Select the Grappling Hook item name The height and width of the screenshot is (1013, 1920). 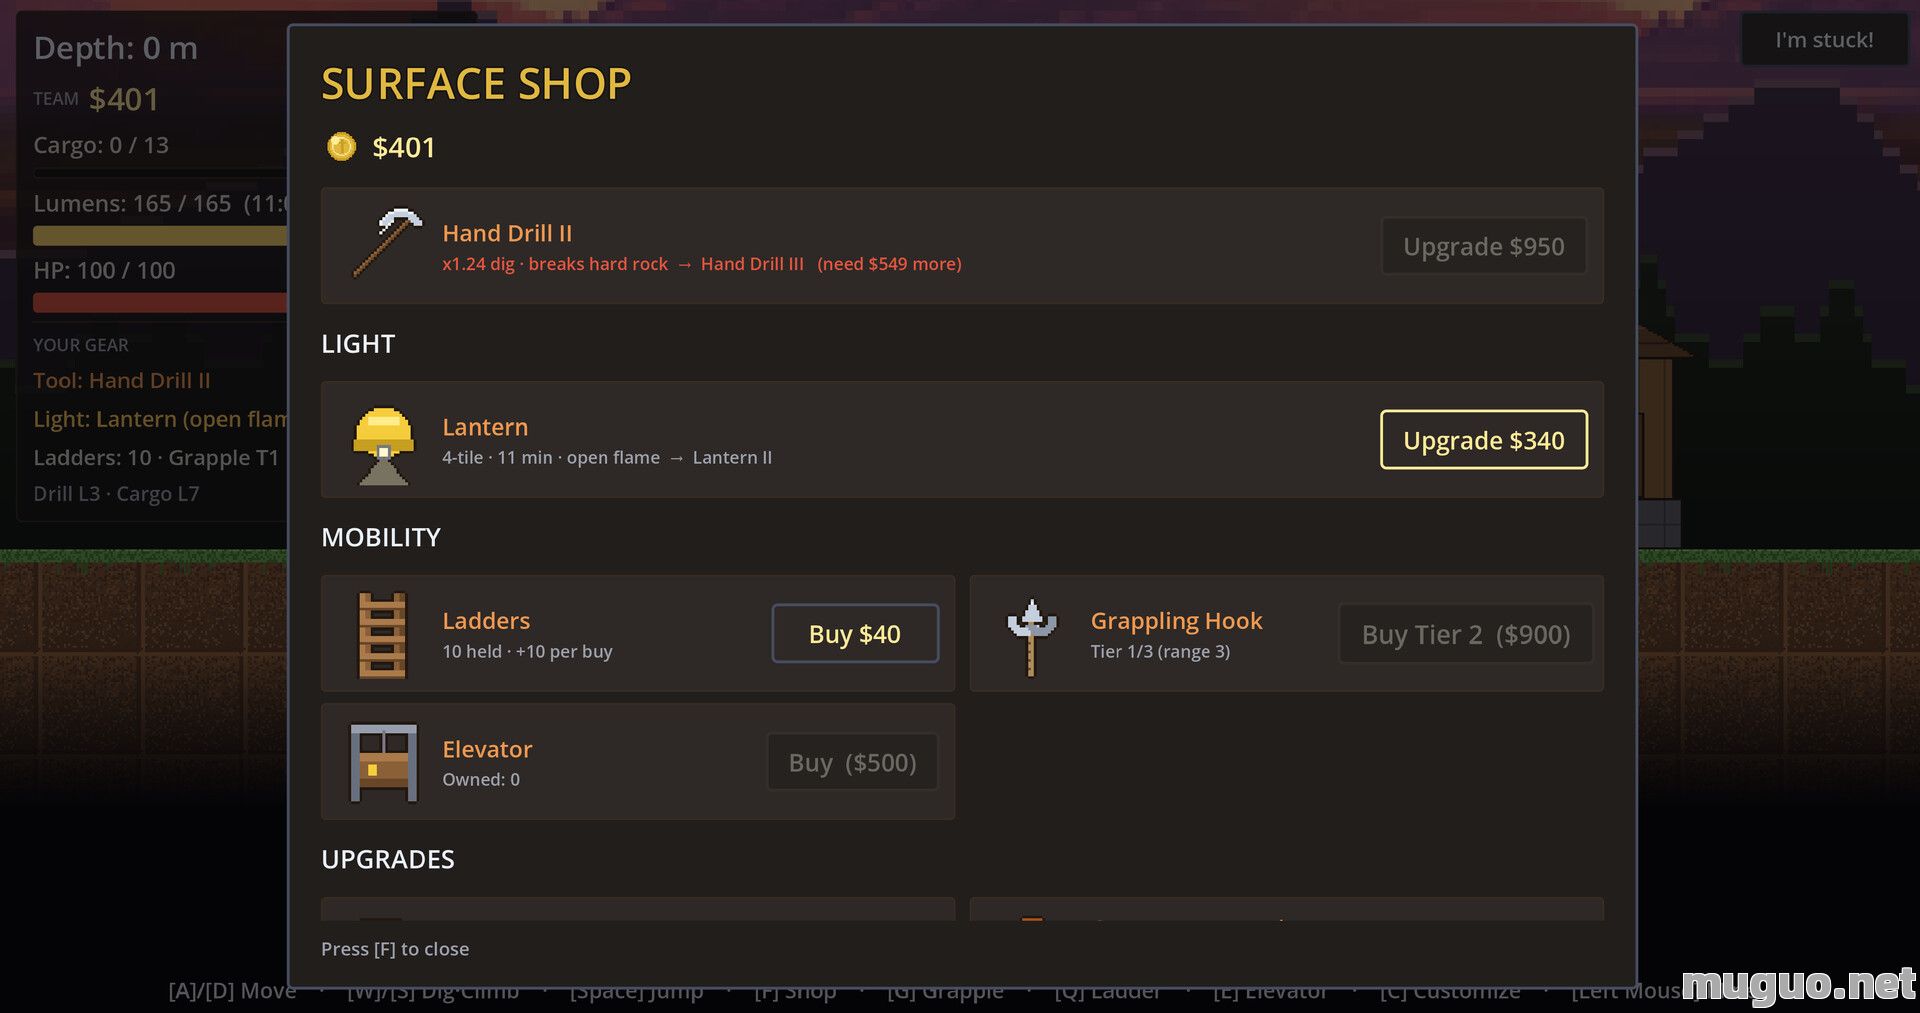tap(1176, 621)
